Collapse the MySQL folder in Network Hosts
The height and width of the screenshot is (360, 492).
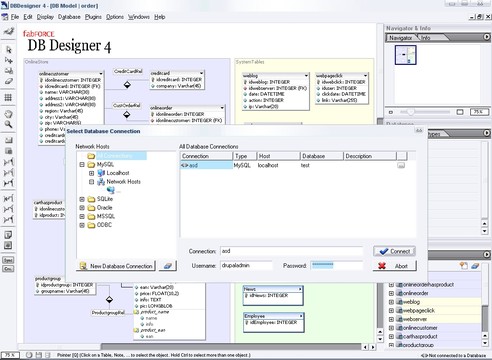82,165
